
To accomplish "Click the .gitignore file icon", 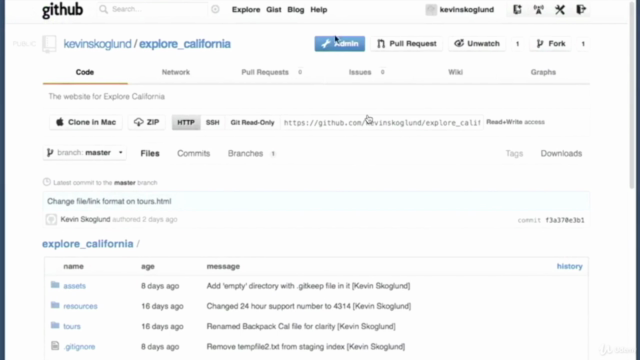I will (x=55, y=346).
